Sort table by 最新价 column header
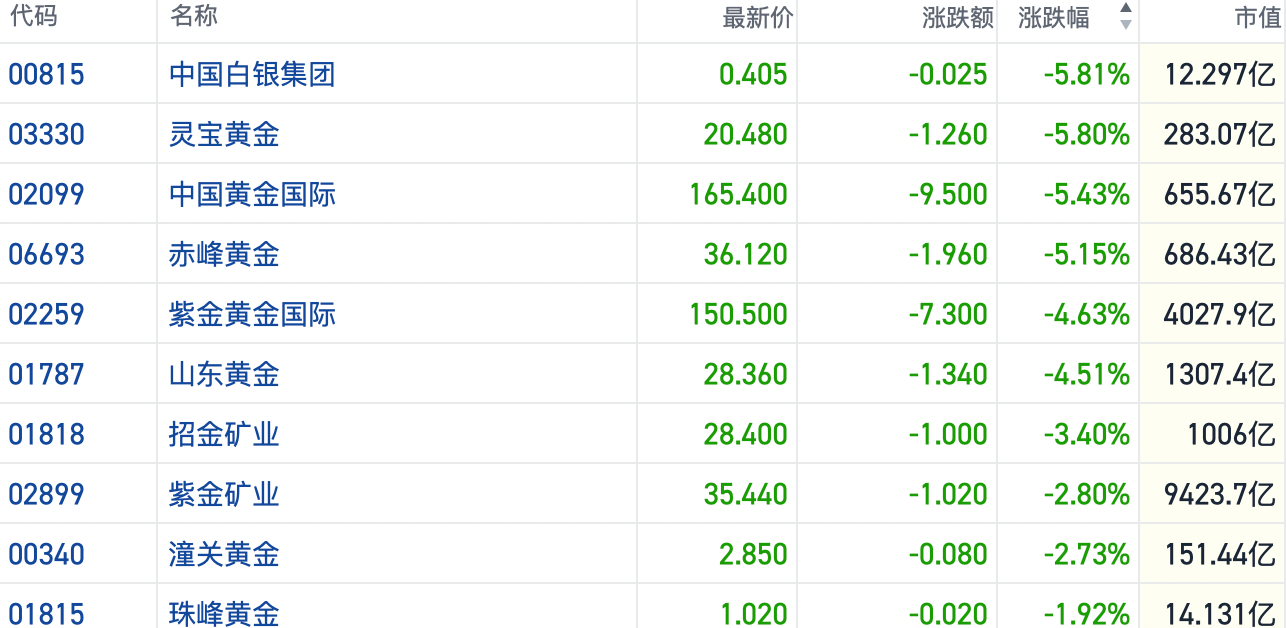This screenshot has width=1286, height=628. point(757,18)
